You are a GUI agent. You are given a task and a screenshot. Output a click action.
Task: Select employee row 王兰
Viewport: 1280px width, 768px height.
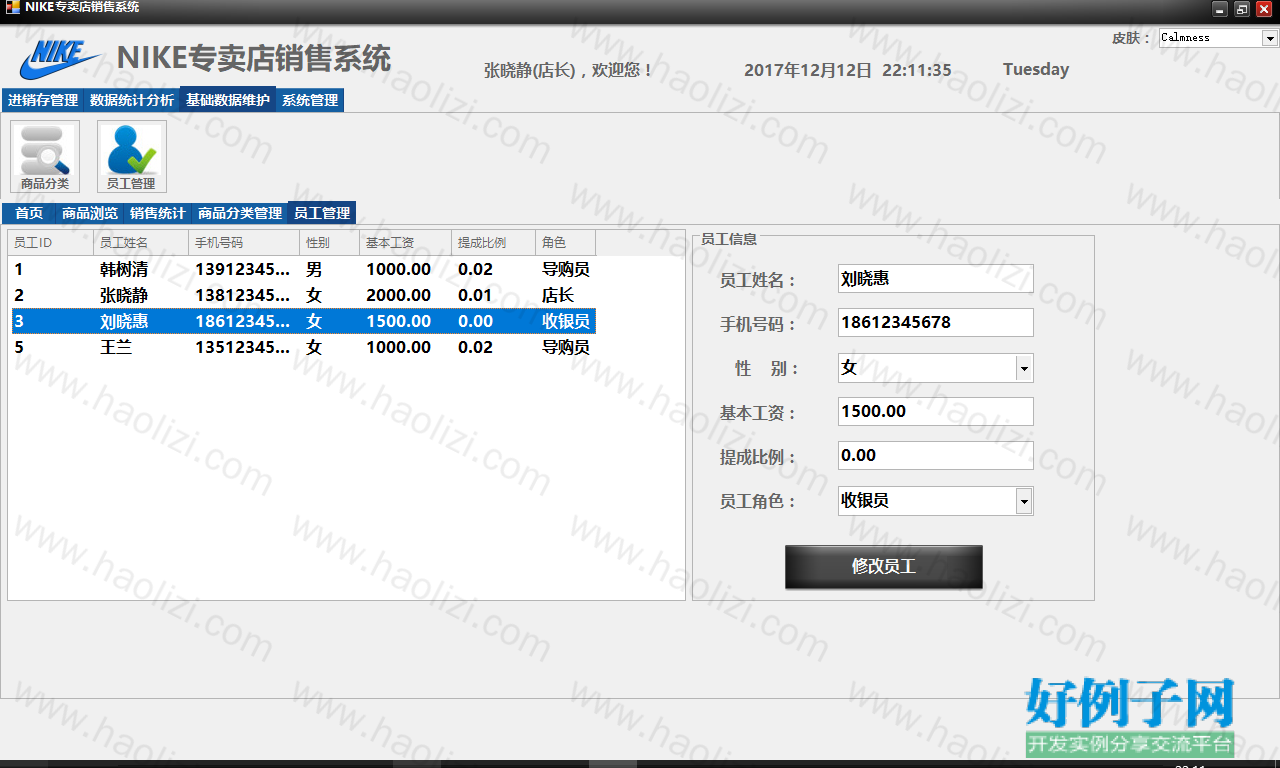click(x=303, y=348)
